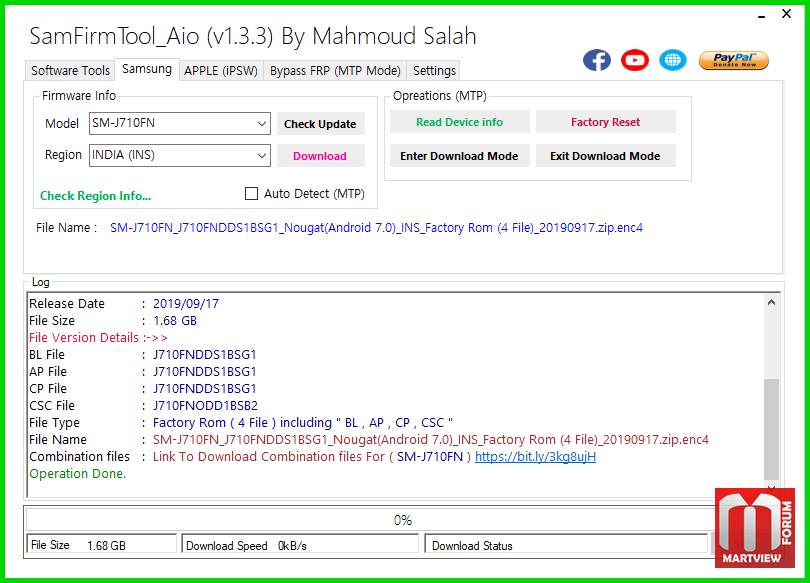Open Check Region Info link
810x583 pixels.
(x=96, y=196)
